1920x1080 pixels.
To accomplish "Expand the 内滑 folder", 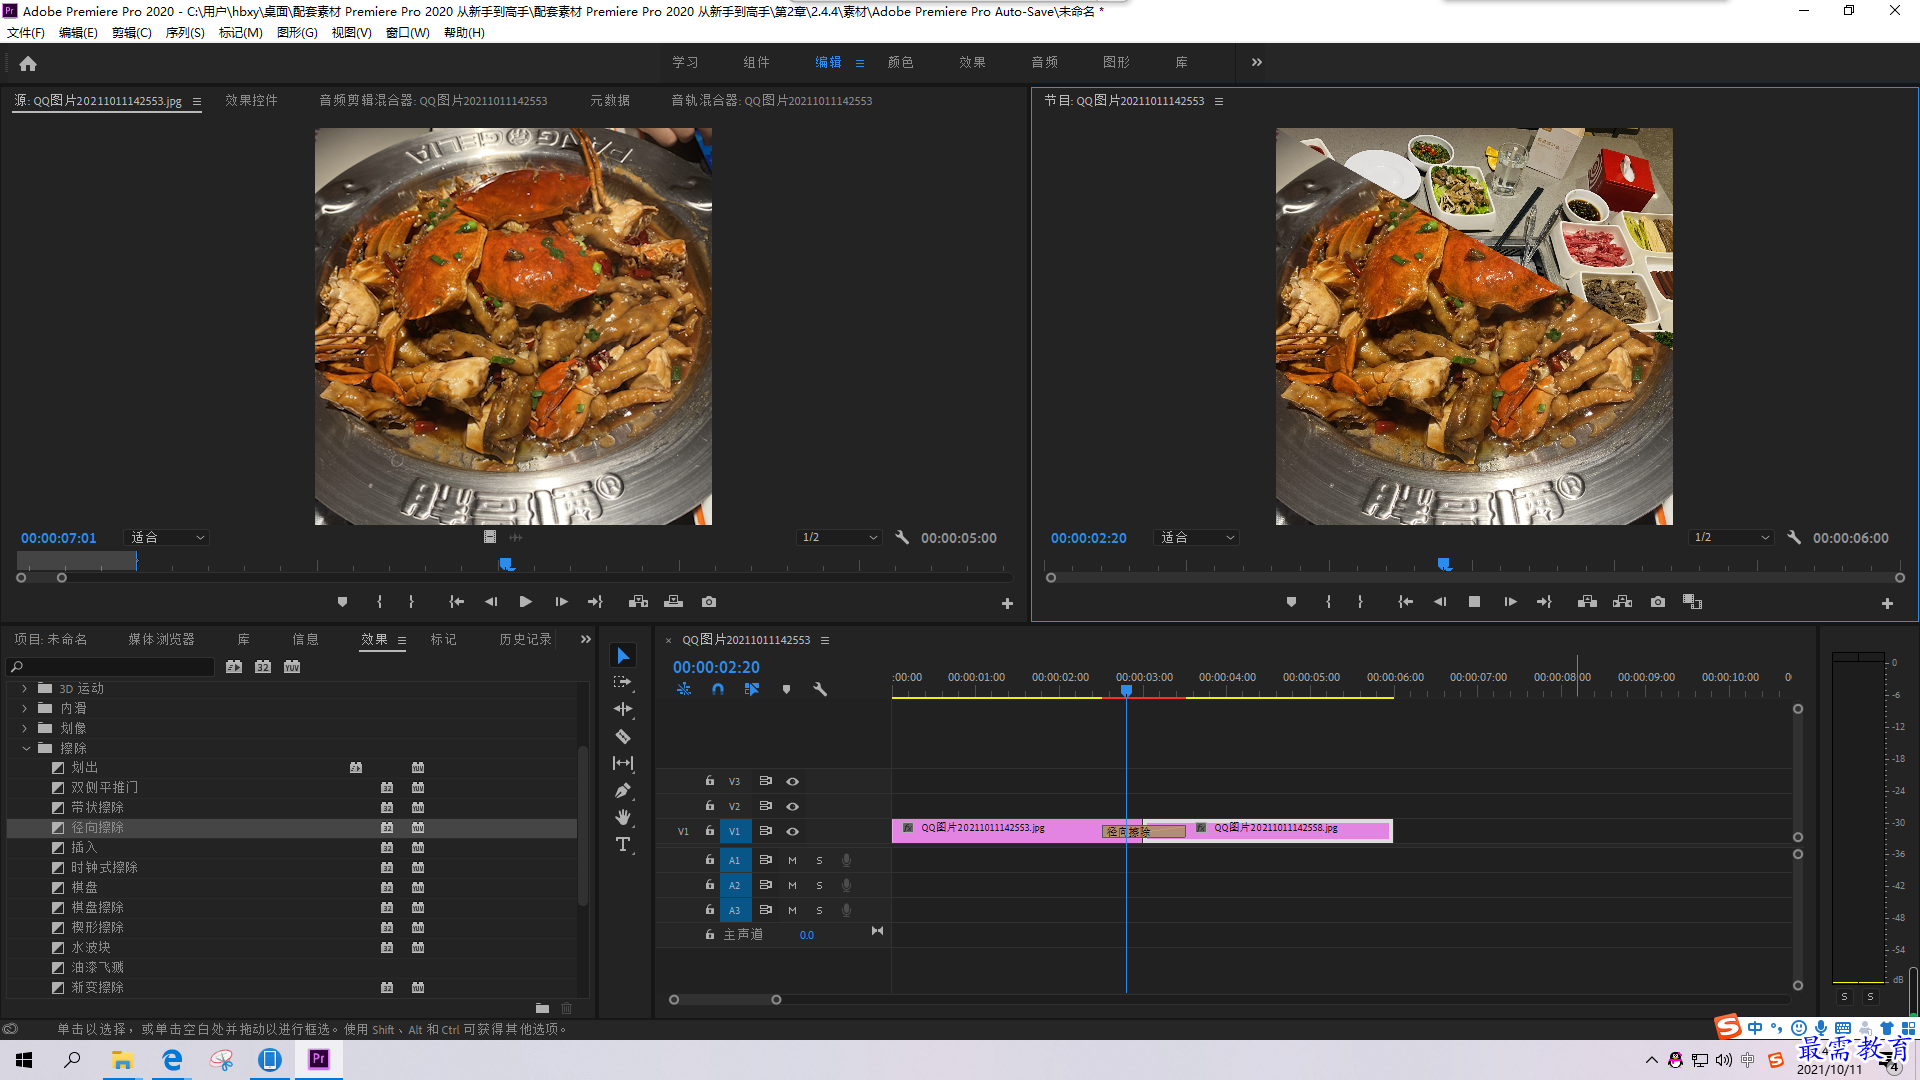I will coord(25,708).
